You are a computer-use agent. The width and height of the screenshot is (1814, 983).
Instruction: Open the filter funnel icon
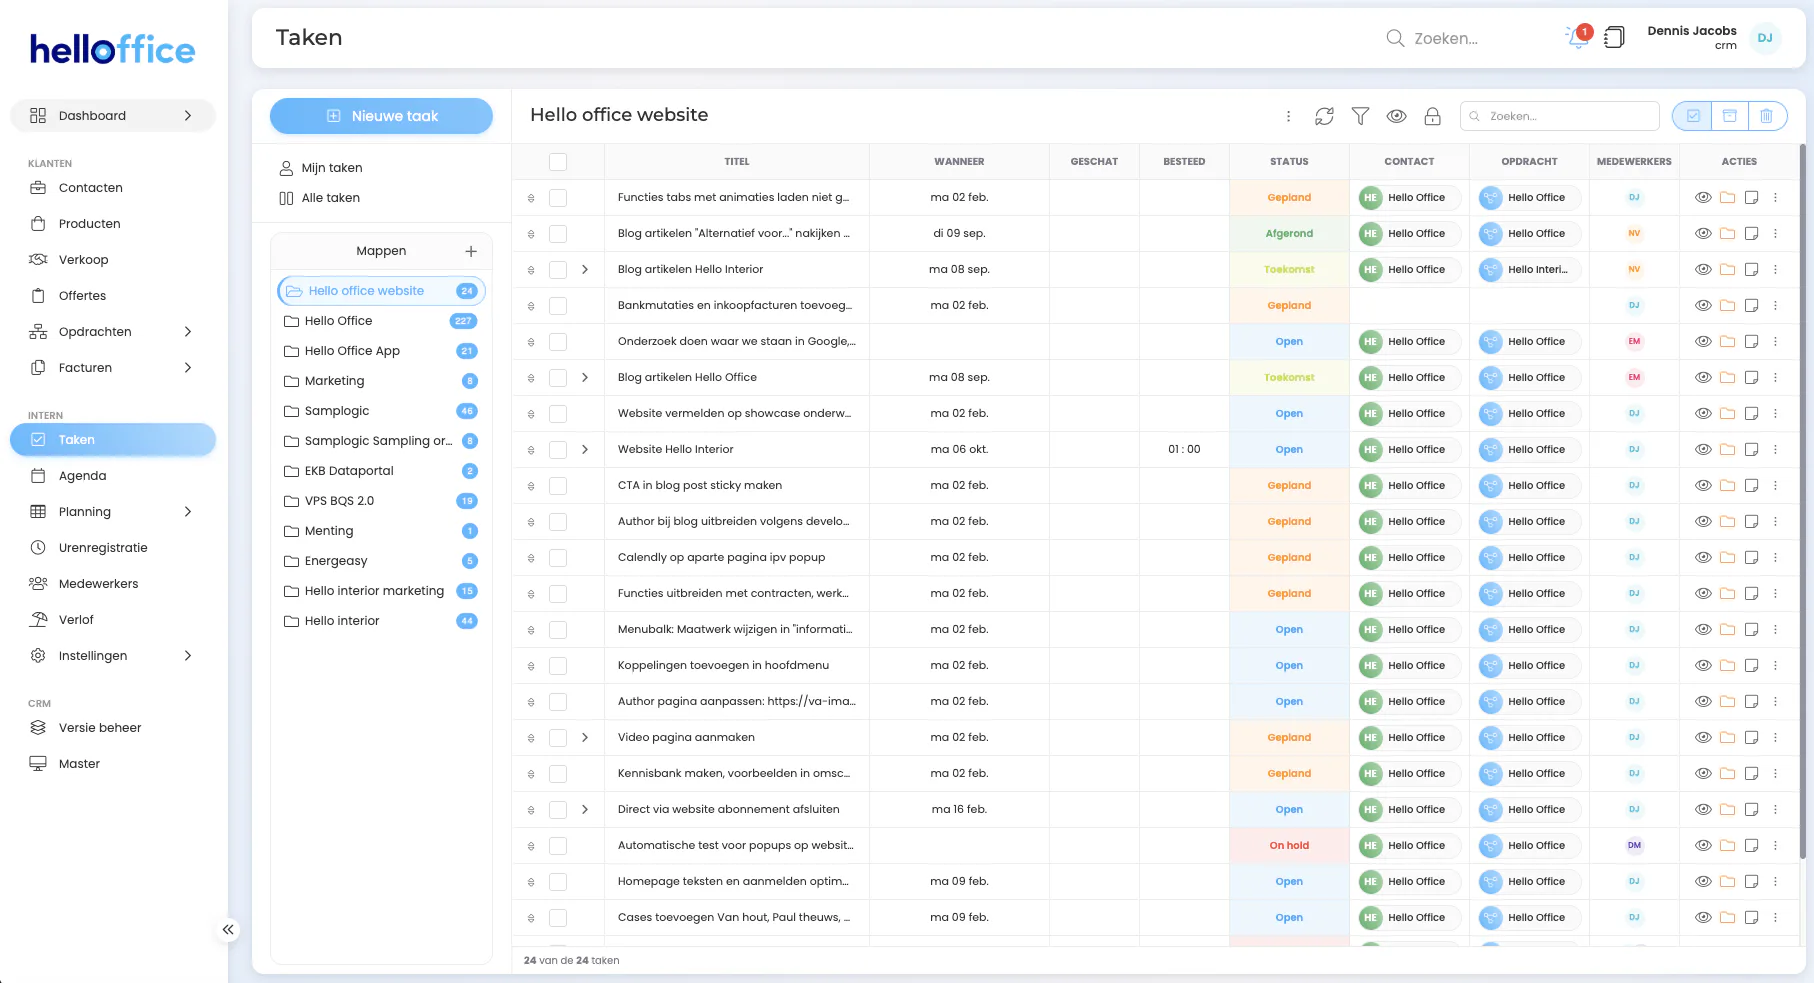click(1360, 116)
